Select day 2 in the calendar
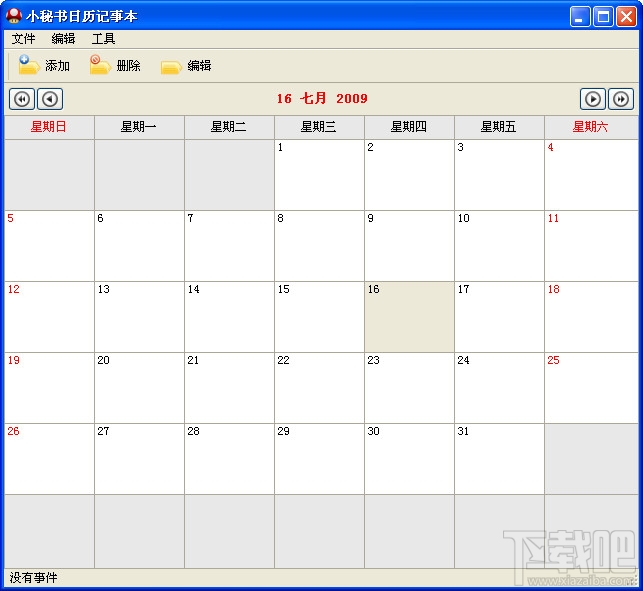 pyautogui.click(x=409, y=175)
